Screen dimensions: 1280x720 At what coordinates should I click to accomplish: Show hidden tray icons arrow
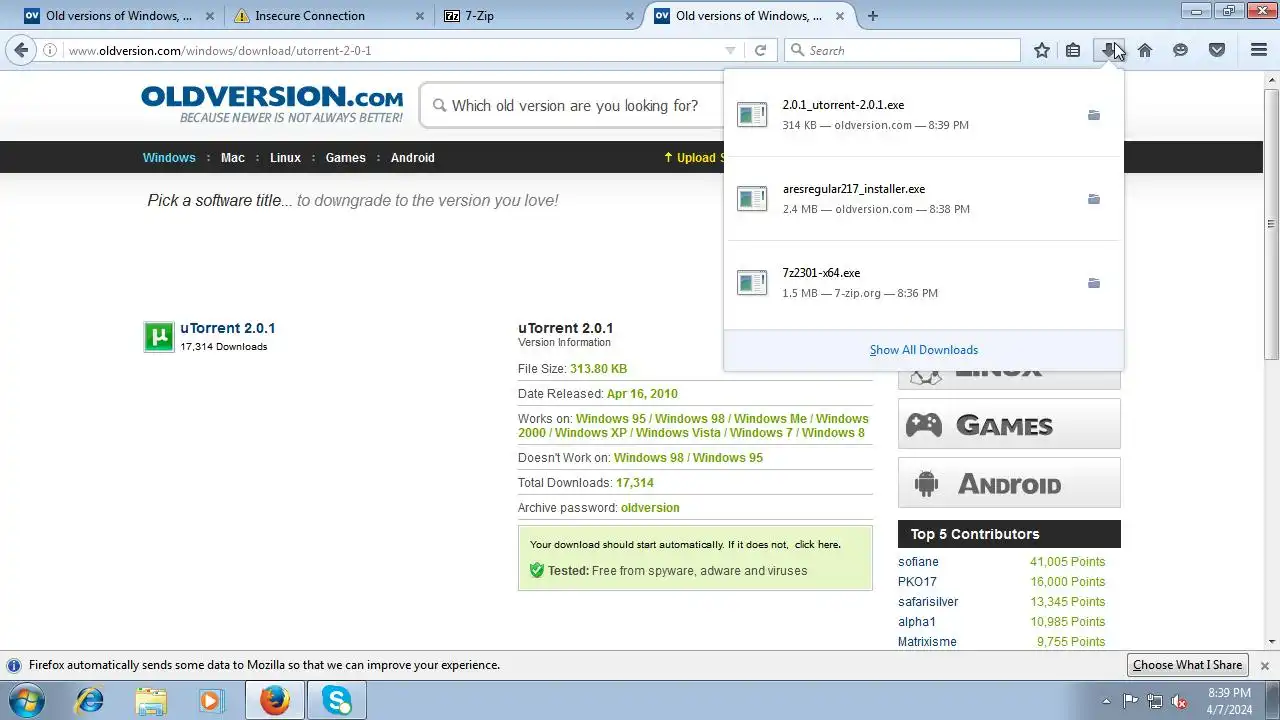(x=1106, y=701)
